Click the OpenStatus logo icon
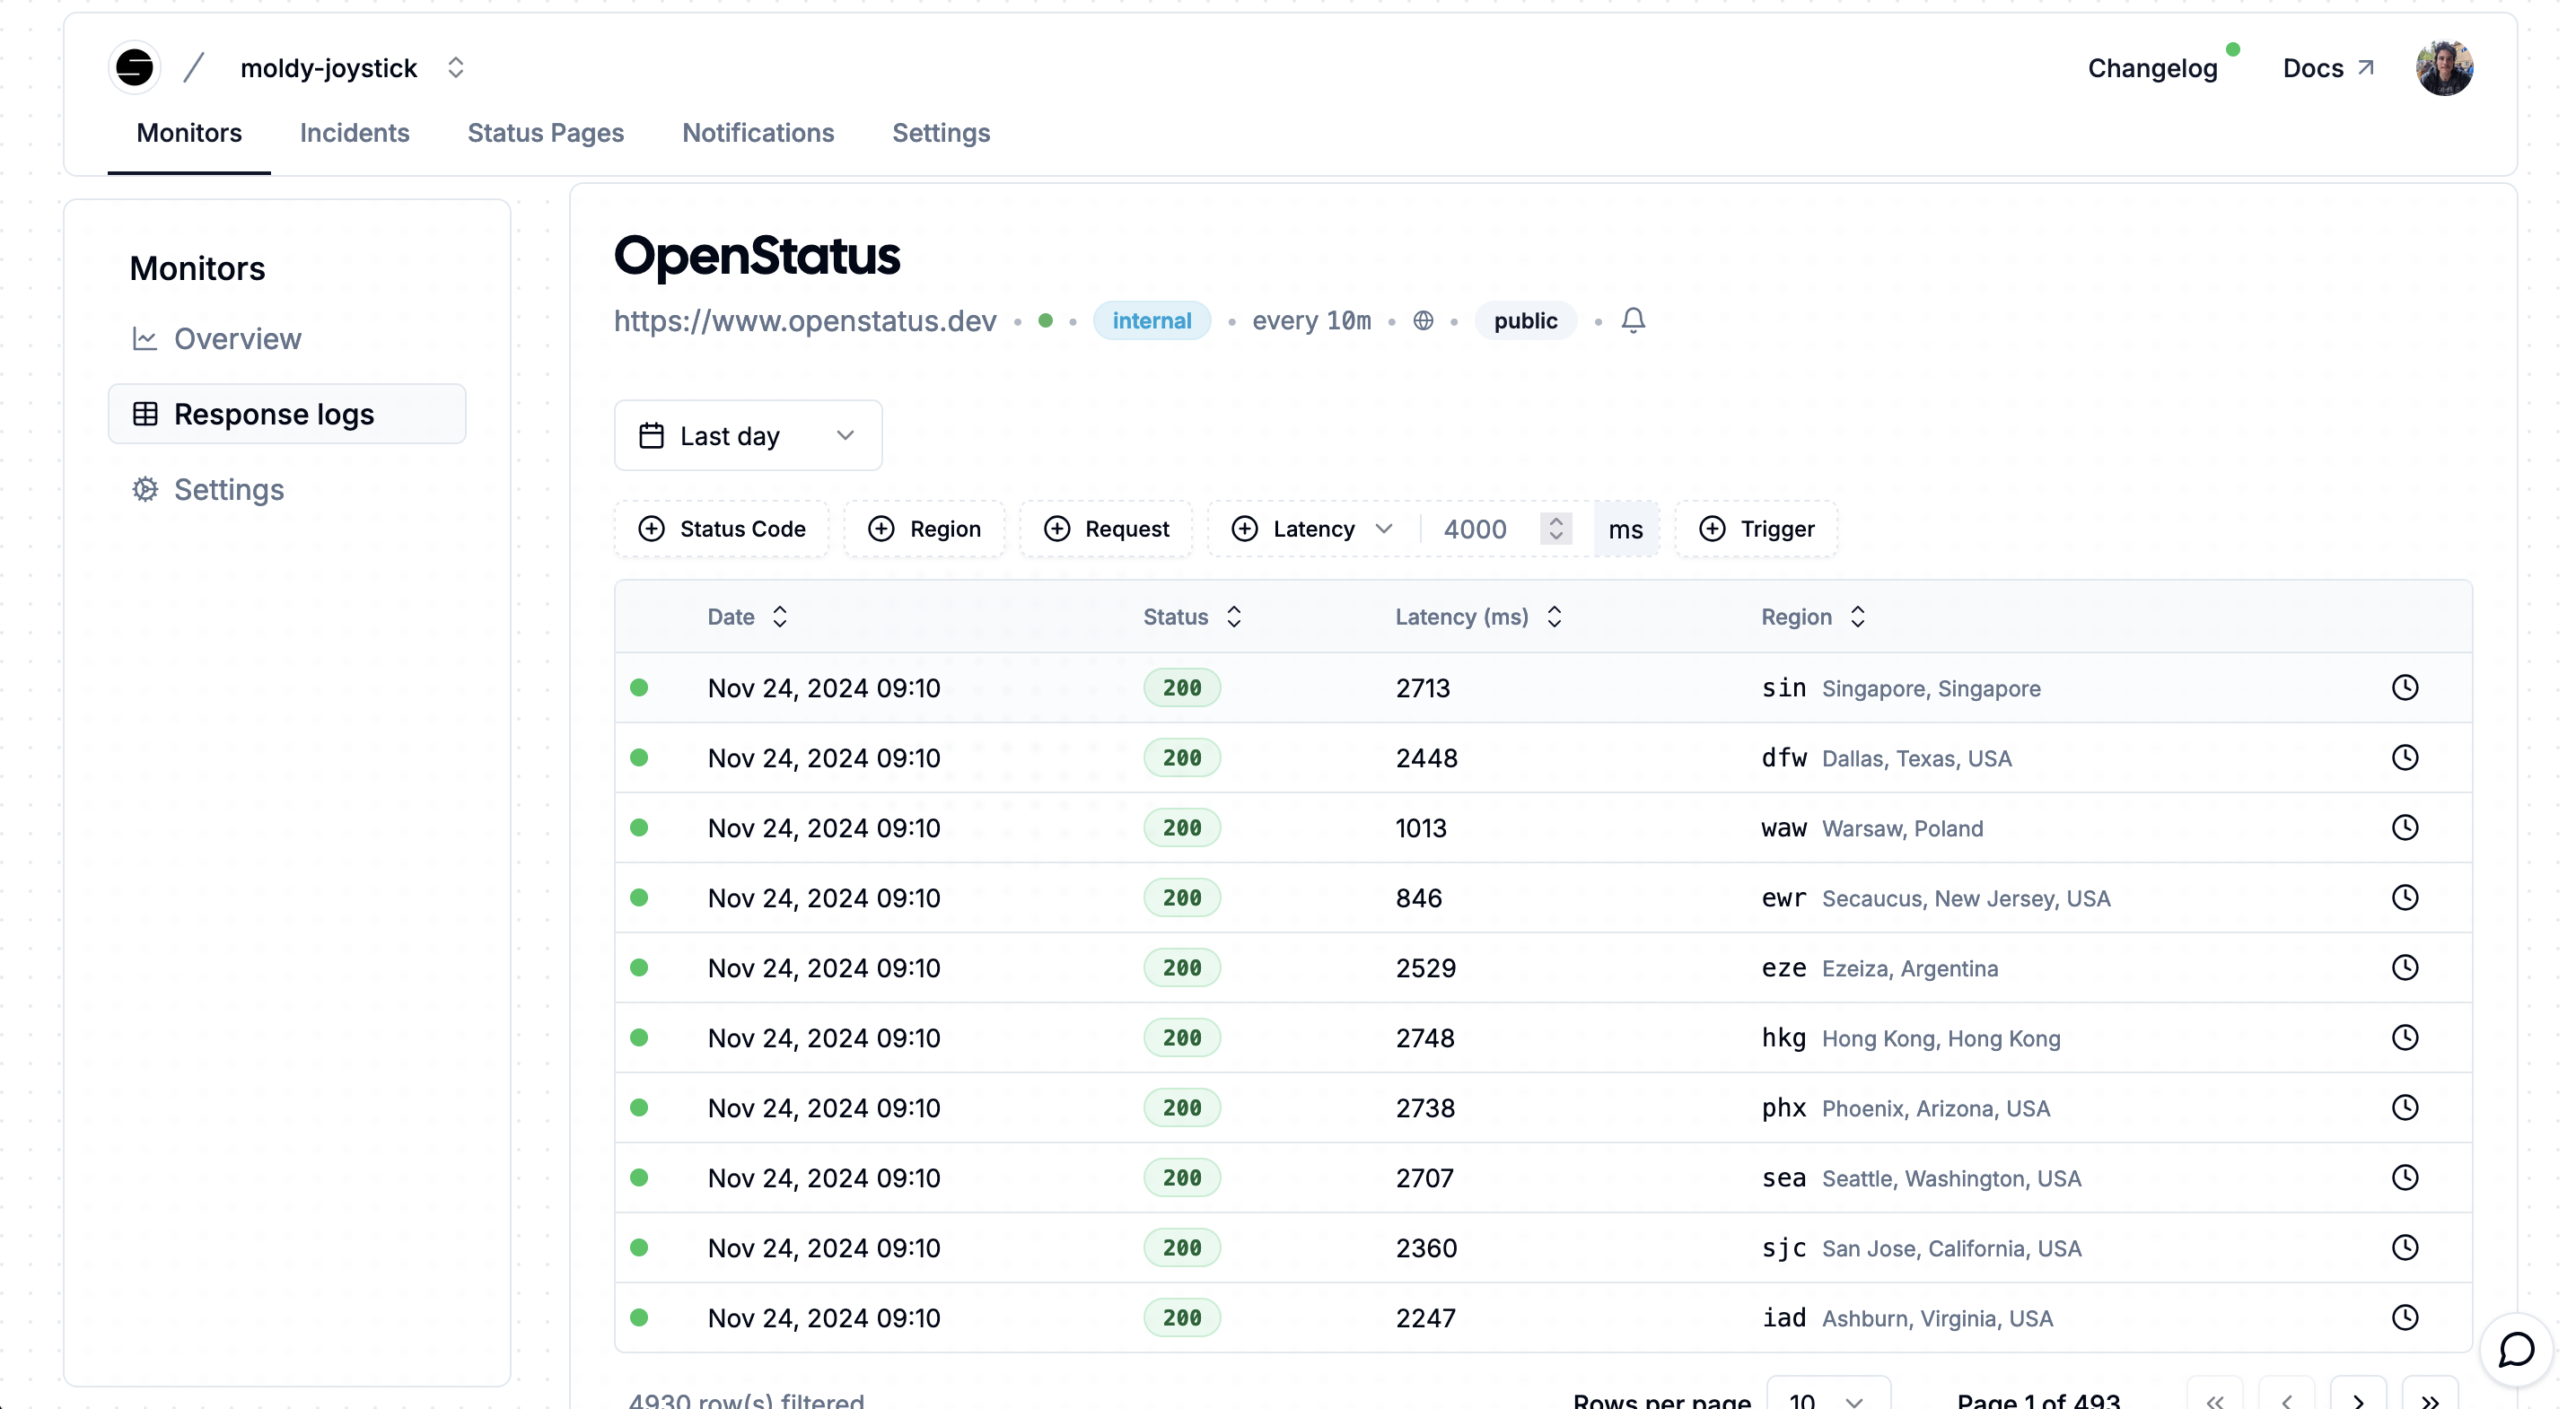Screen dimensions: 2576x1409 (x=135, y=67)
